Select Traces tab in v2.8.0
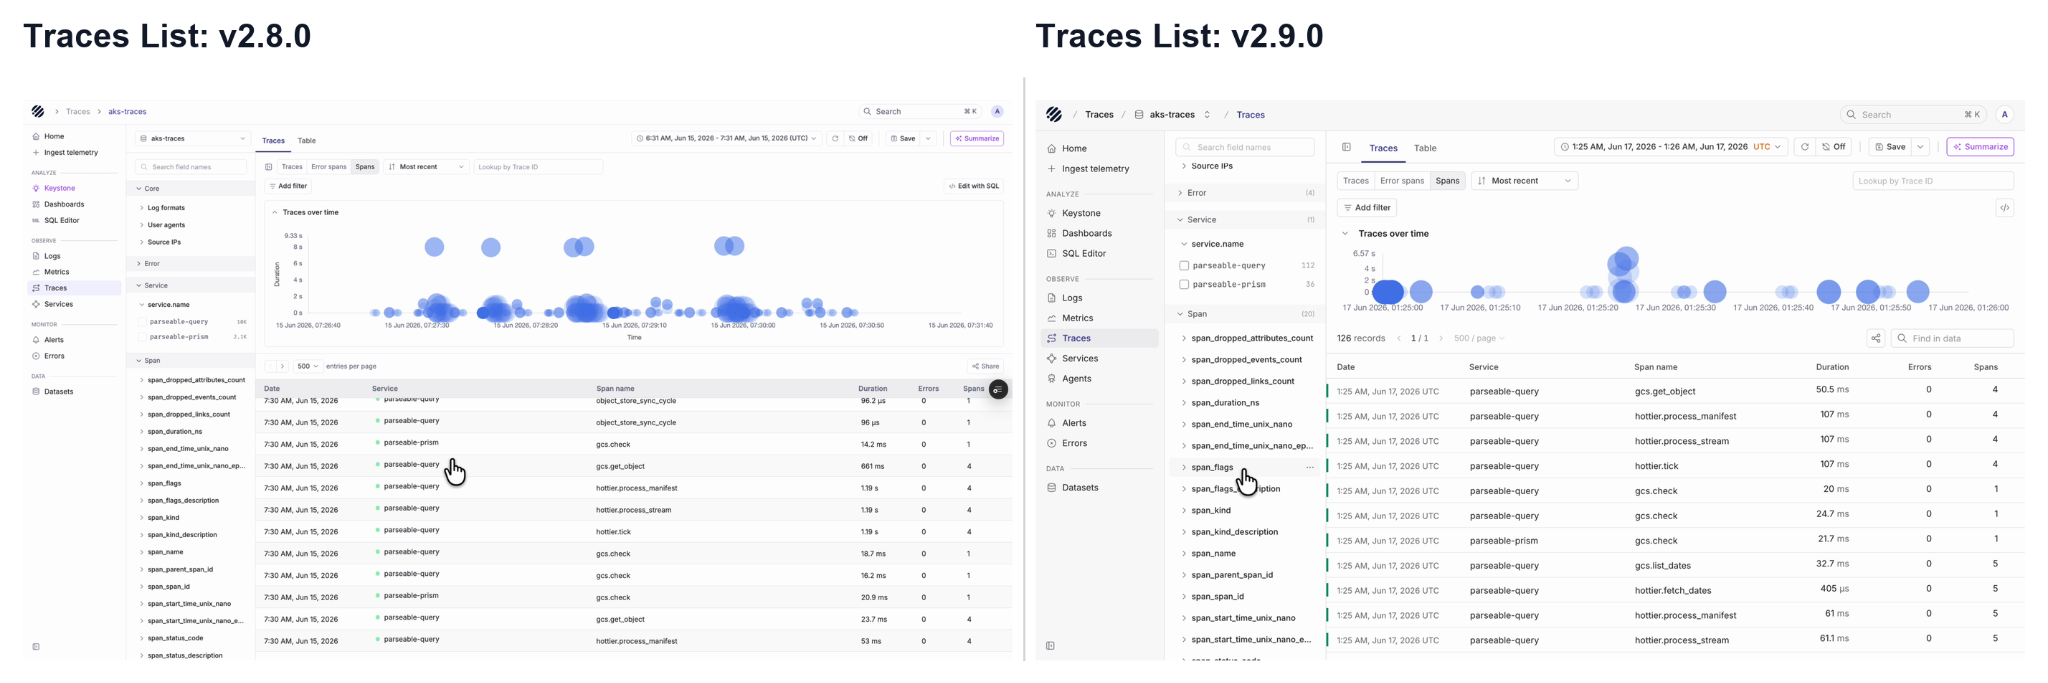The height and width of the screenshot is (683, 2048). (273, 140)
